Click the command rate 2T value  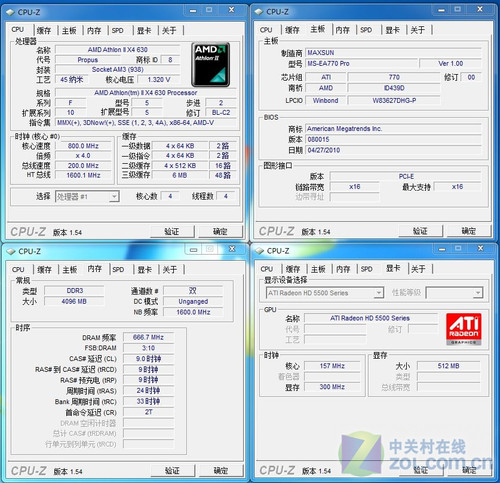148,412
